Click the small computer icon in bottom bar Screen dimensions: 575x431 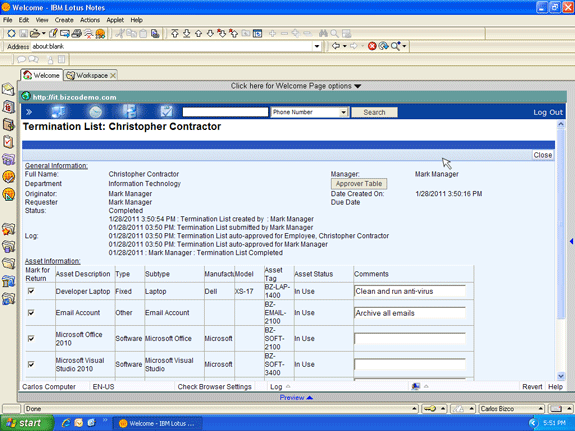[x=415, y=386]
